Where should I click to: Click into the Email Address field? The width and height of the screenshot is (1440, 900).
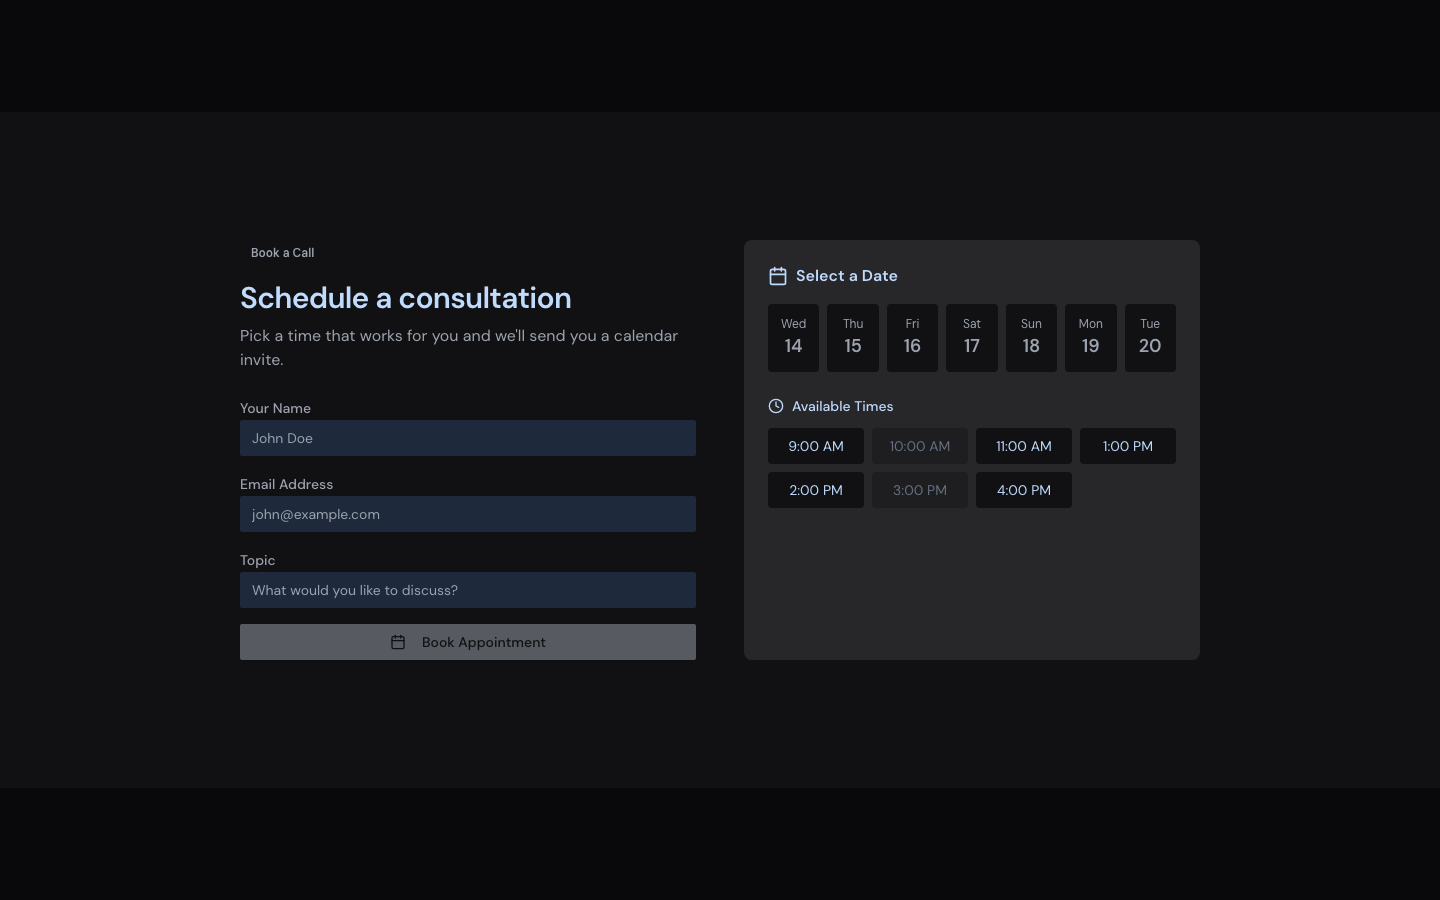468,514
